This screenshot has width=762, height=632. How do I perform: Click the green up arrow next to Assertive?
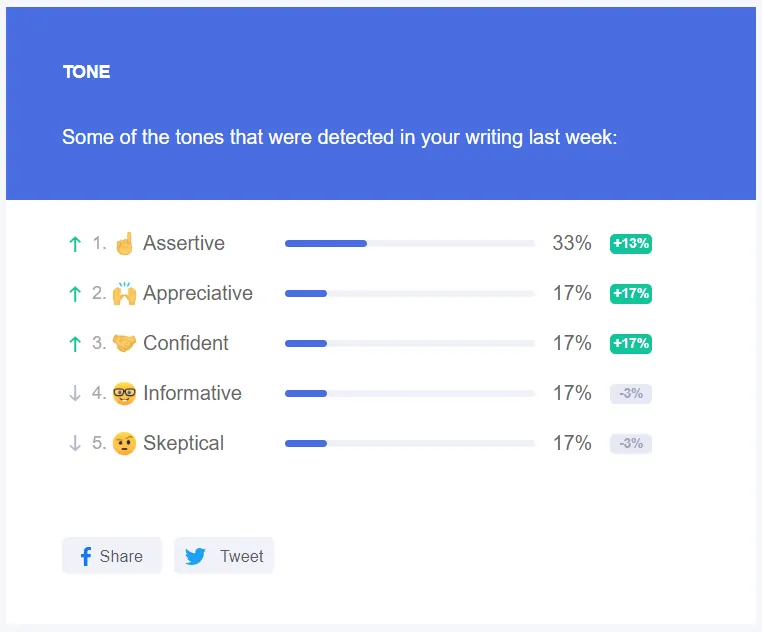coord(75,244)
